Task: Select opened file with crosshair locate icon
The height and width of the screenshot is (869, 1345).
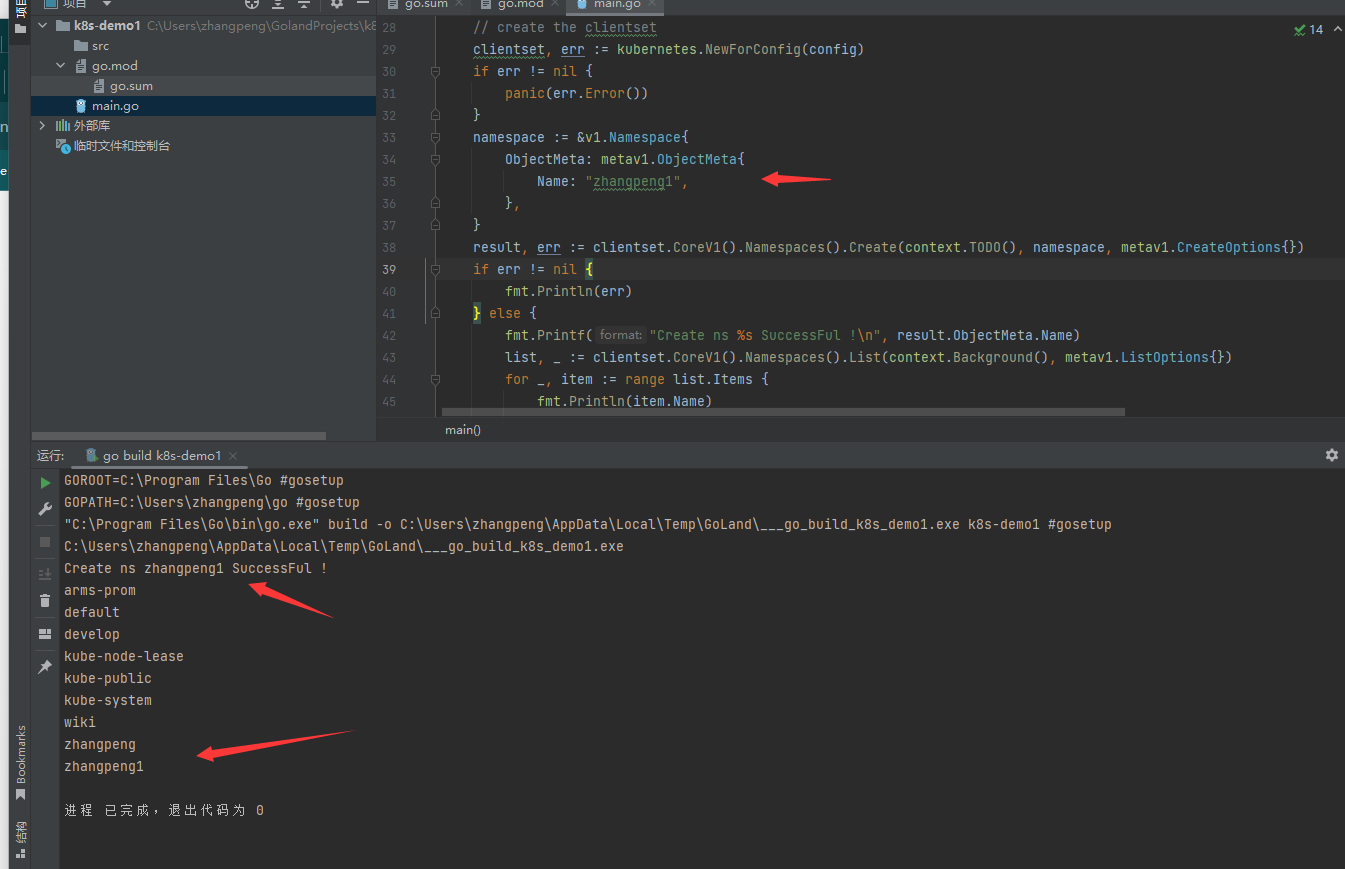Action: 252,4
